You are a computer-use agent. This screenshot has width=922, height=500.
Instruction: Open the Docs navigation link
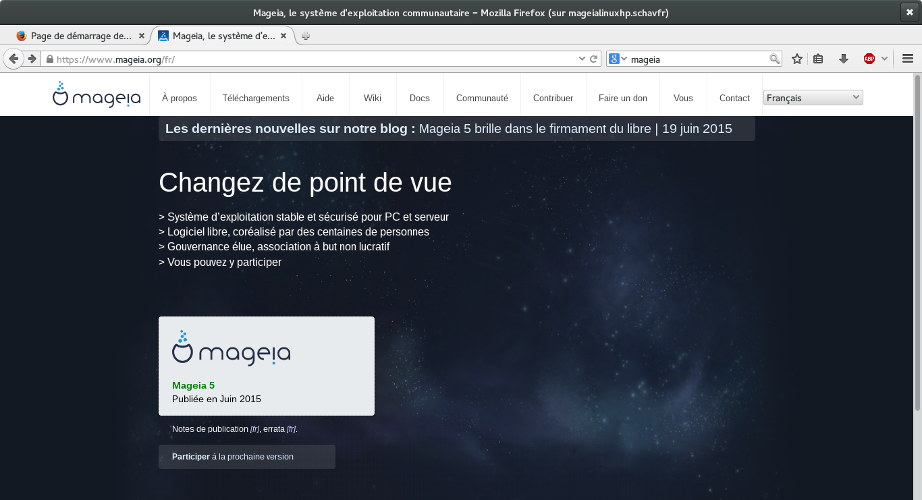419,98
